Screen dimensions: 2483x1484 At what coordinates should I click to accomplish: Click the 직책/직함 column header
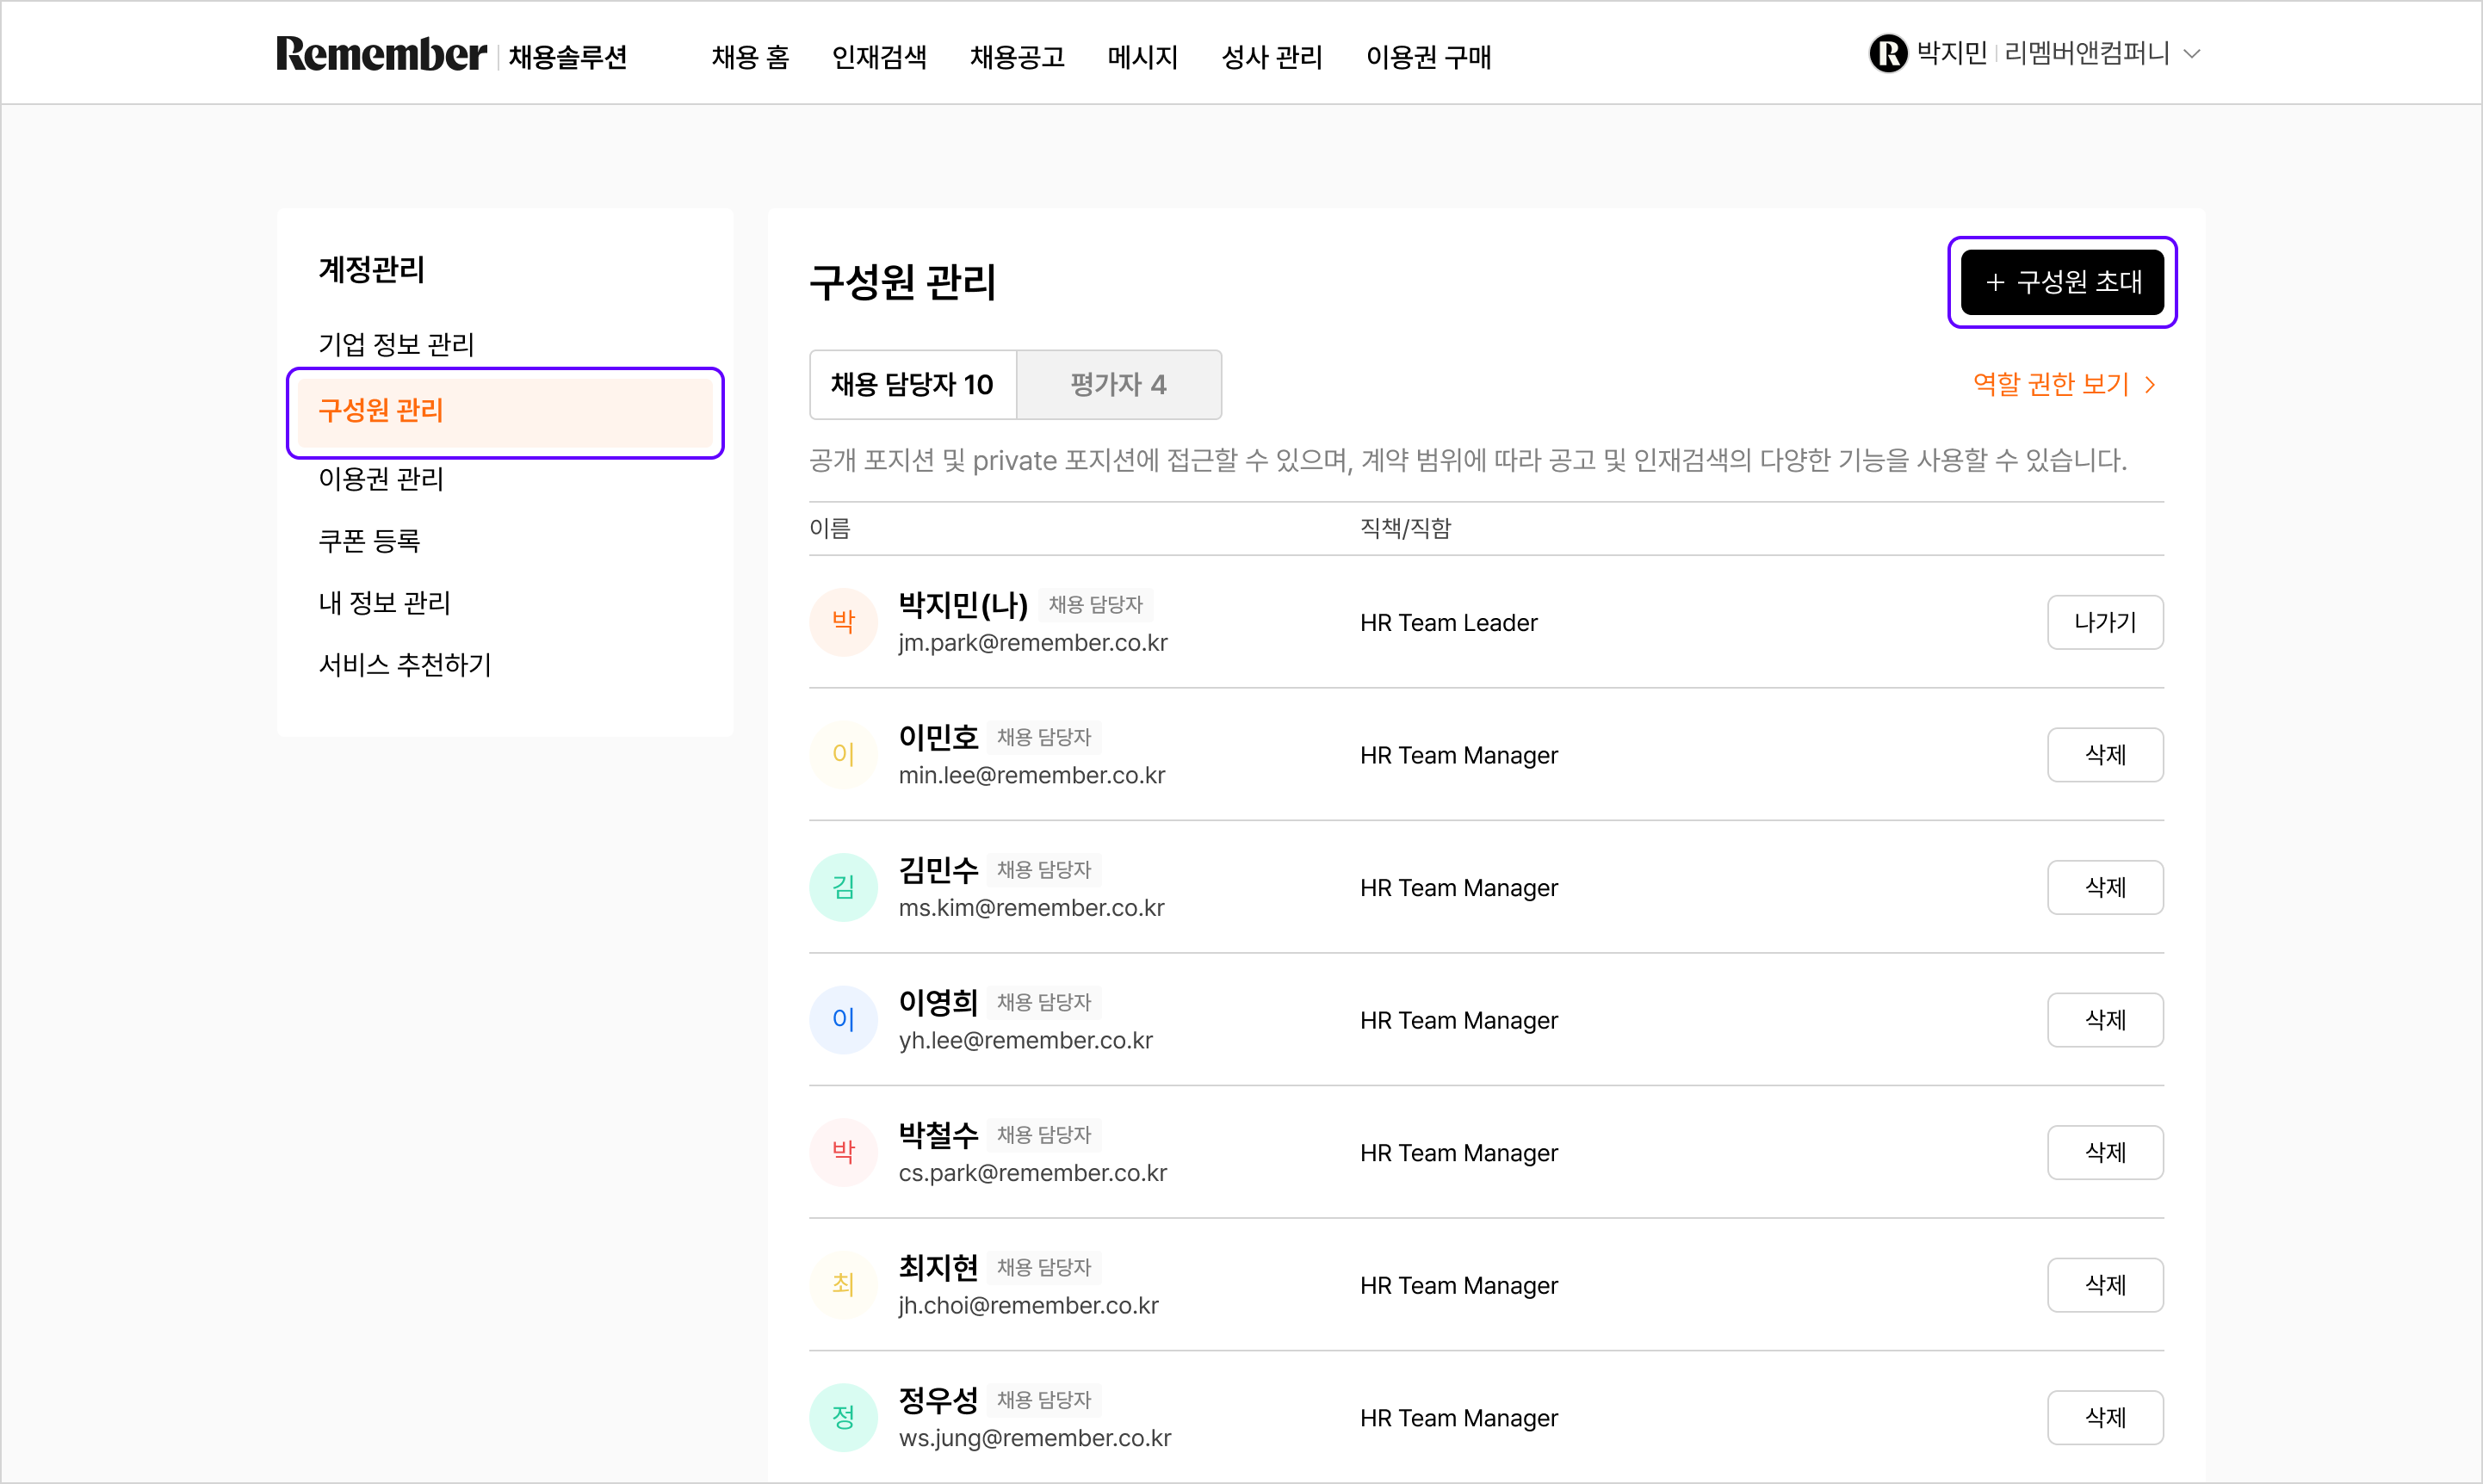[1405, 528]
